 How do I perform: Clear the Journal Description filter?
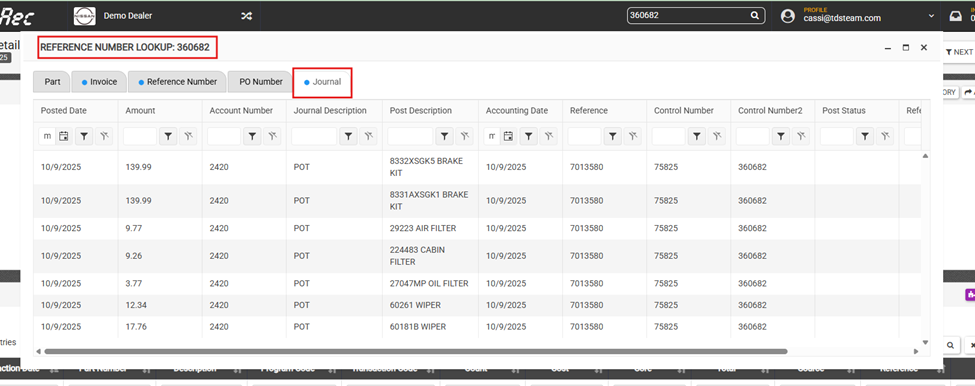368,136
